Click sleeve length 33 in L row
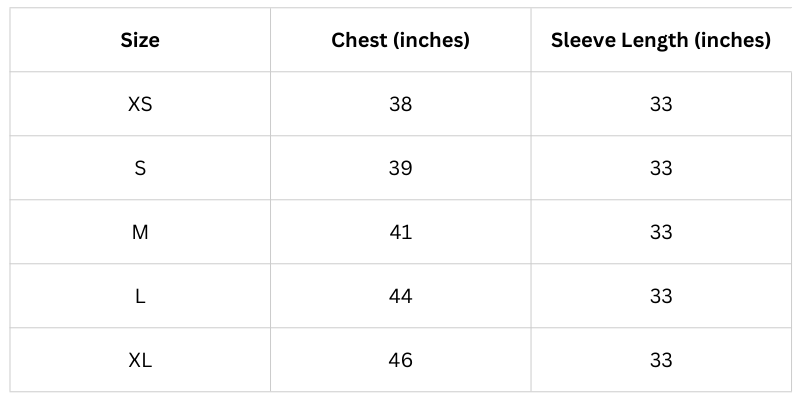The width and height of the screenshot is (800, 400). [x=661, y=296]
